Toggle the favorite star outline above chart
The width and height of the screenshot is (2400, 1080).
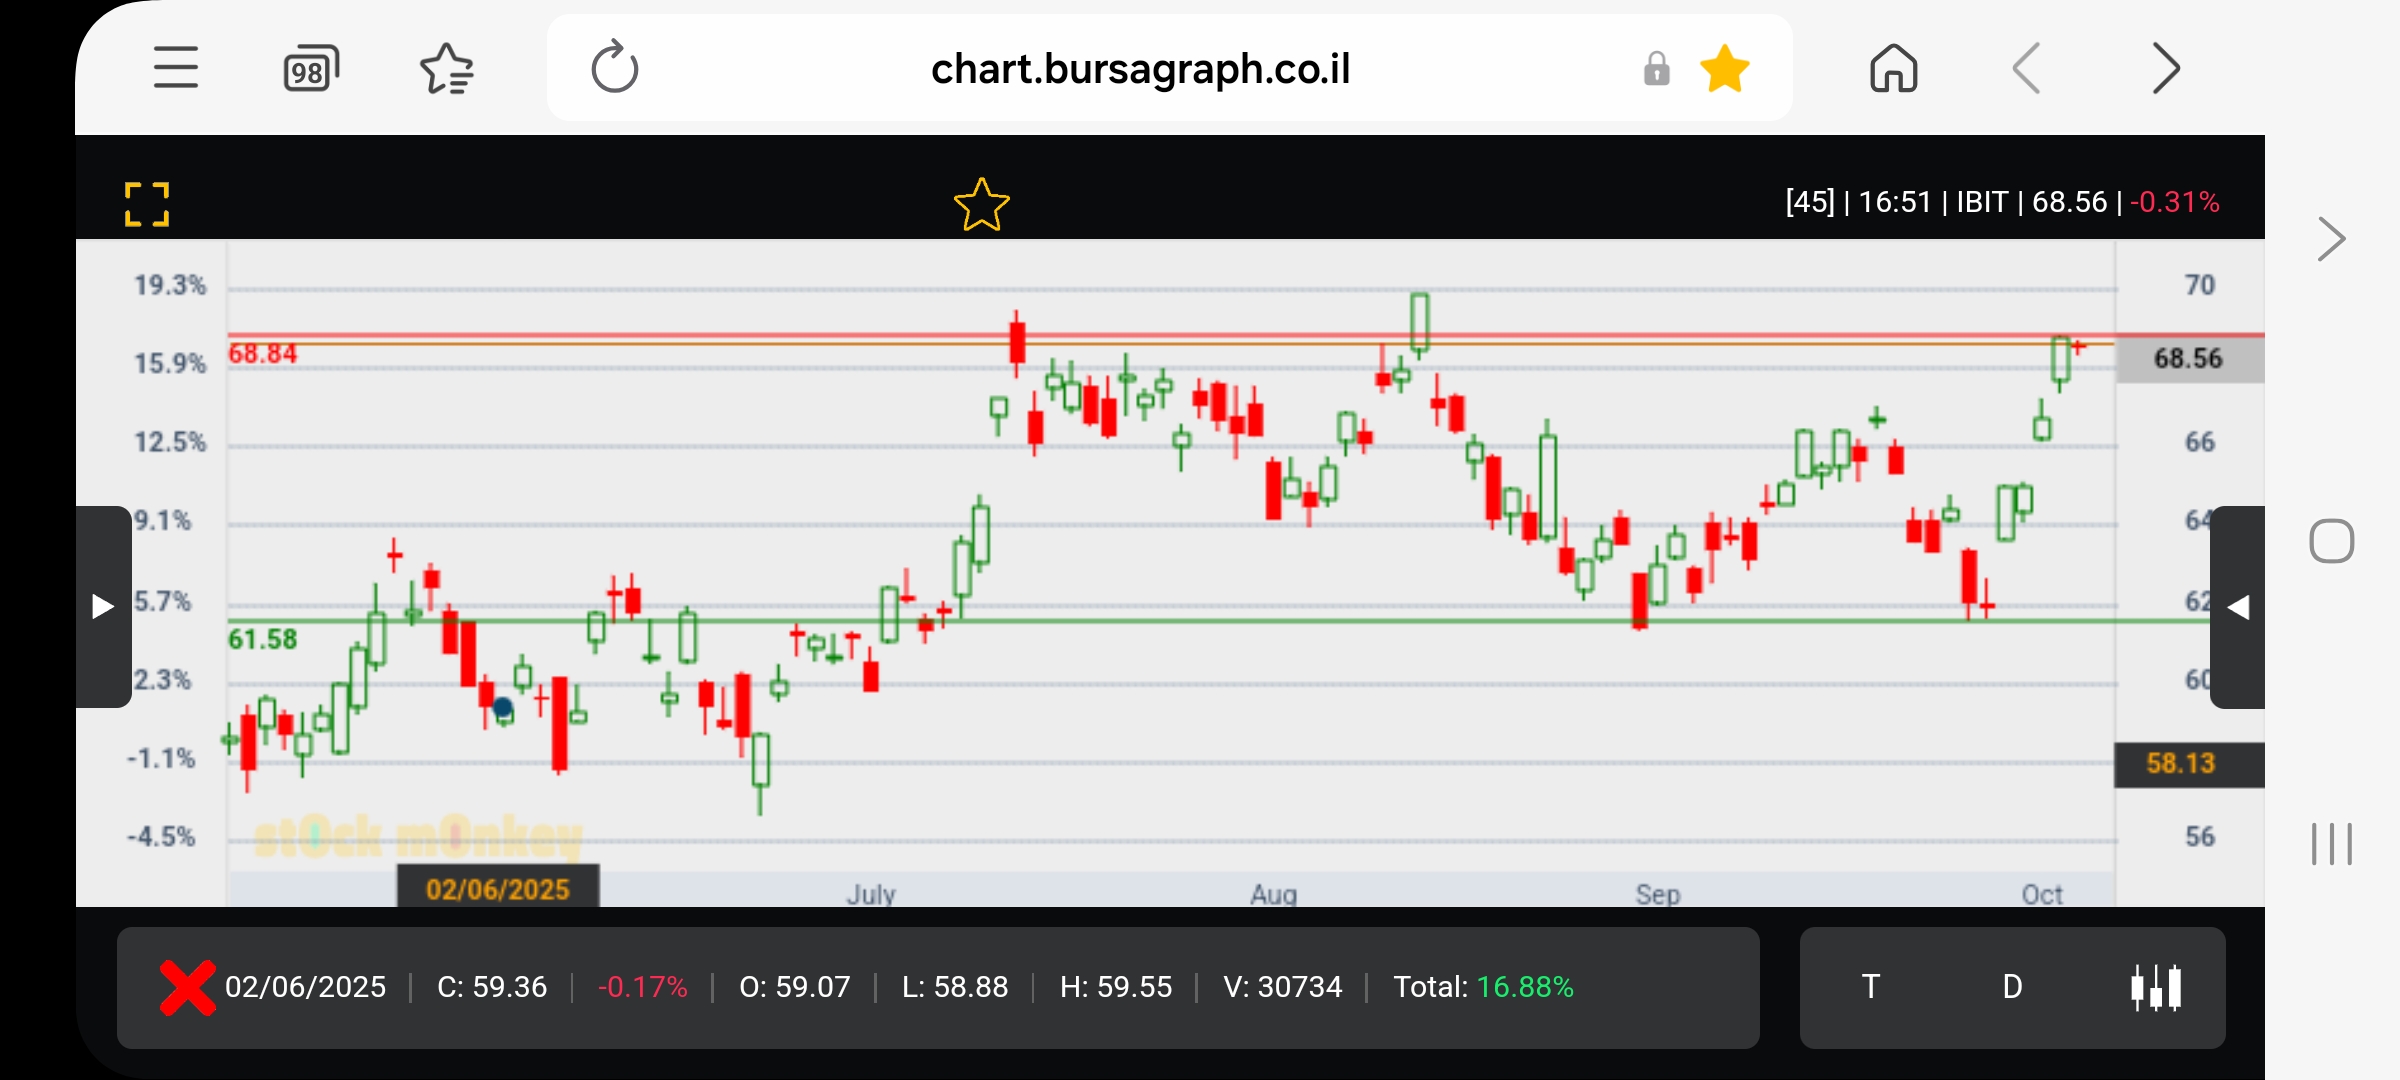(x=981, y=204)
